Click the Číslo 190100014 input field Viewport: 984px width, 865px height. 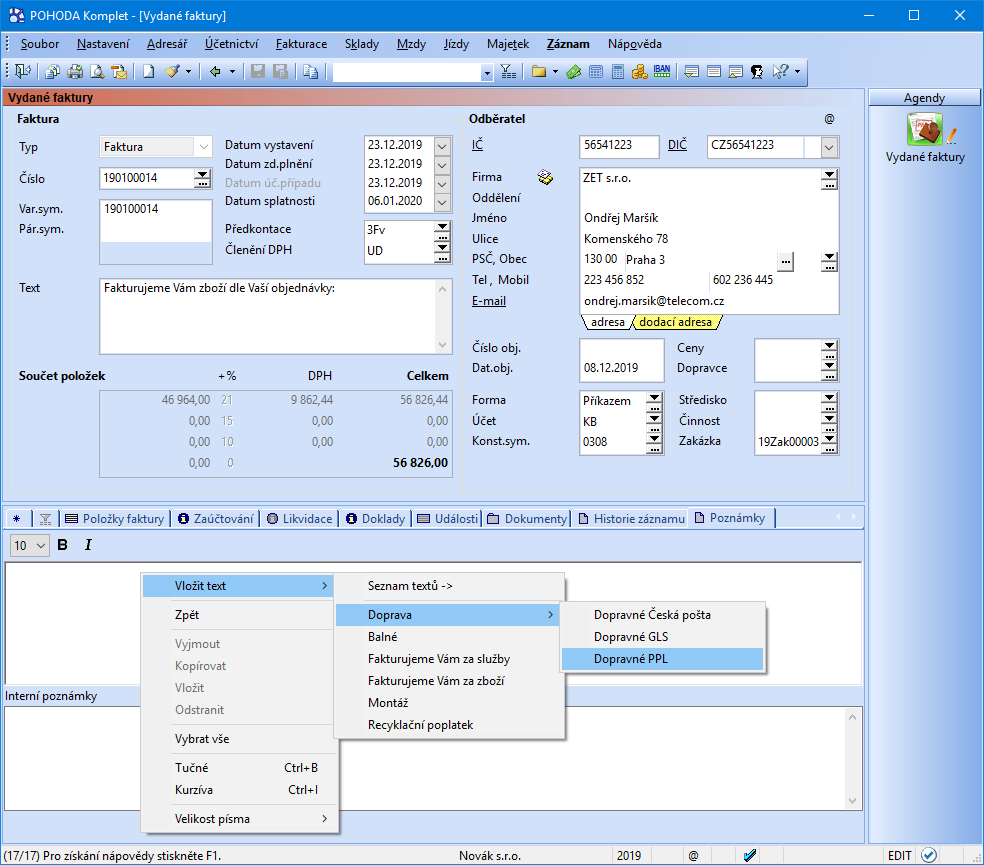pos(147,178)
